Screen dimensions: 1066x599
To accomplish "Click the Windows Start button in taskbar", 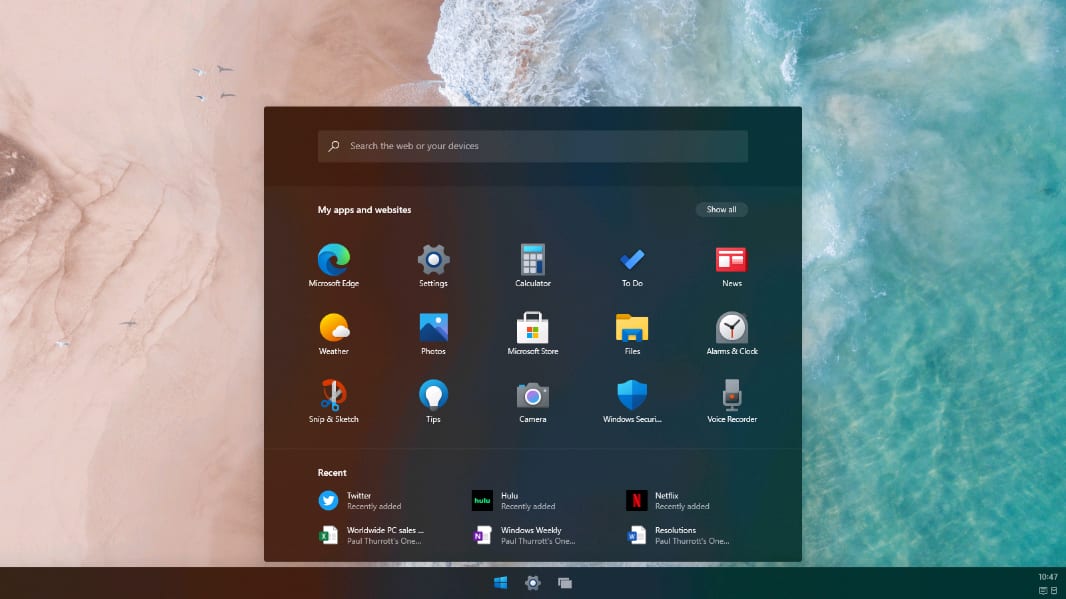I will 501,583.
